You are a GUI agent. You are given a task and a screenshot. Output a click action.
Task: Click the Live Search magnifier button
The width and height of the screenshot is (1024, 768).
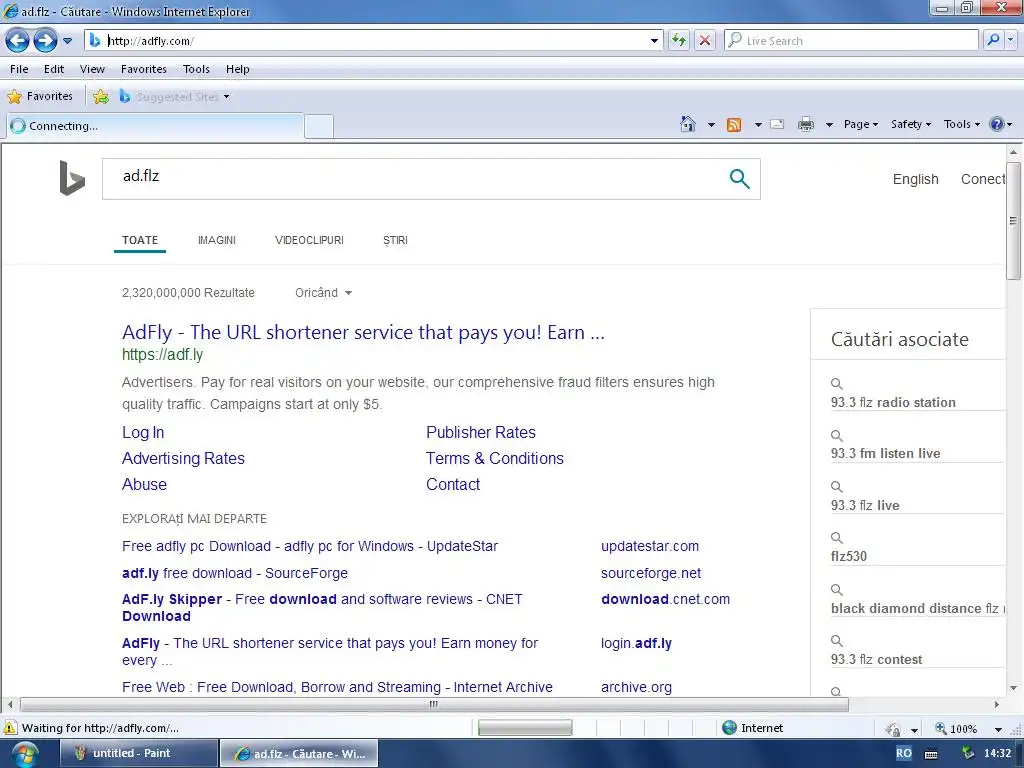[993, 40]
